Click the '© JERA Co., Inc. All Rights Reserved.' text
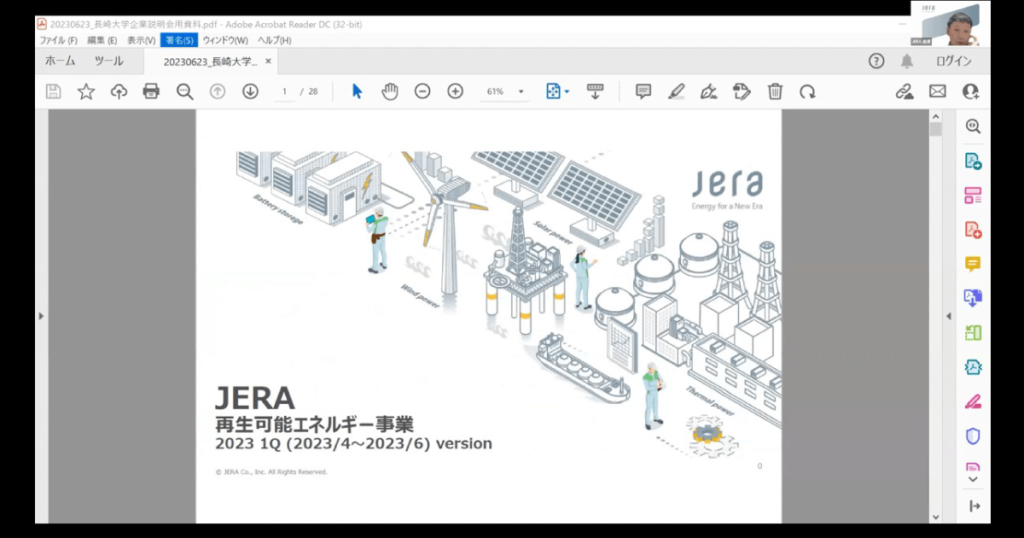 click(x=271, y=472)
